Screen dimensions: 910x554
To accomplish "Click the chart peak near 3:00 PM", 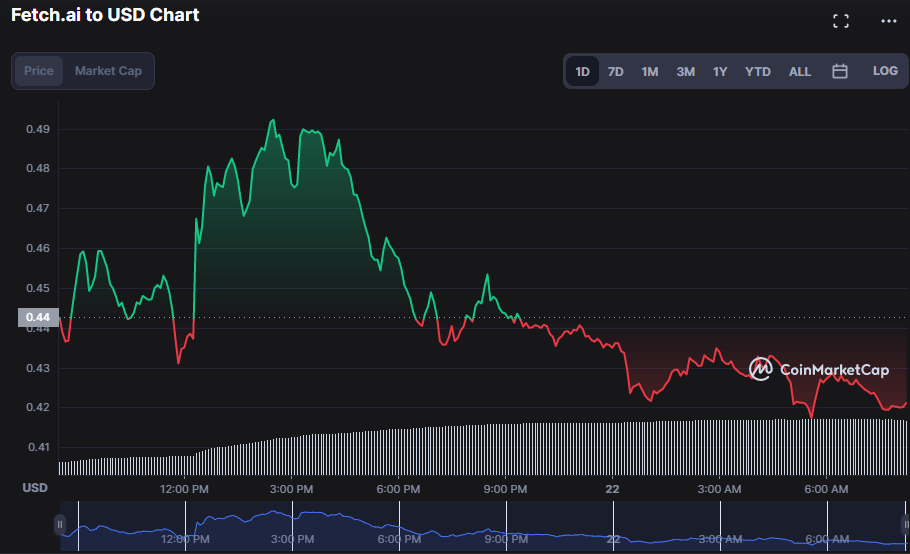I will click(272, 121).
